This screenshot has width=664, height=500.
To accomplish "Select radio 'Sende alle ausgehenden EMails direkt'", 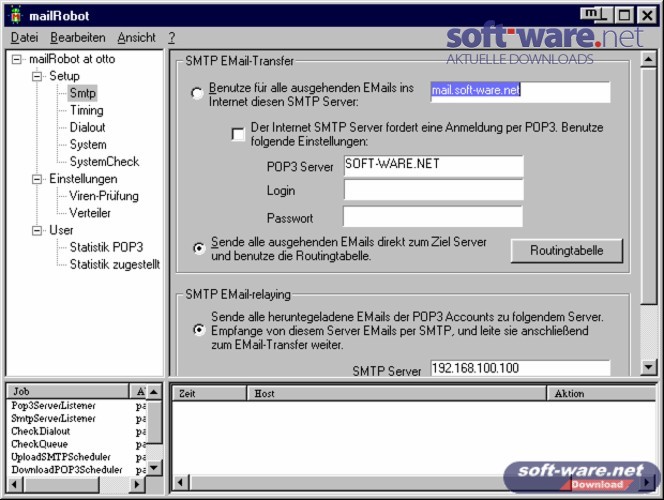I will 199,248.
